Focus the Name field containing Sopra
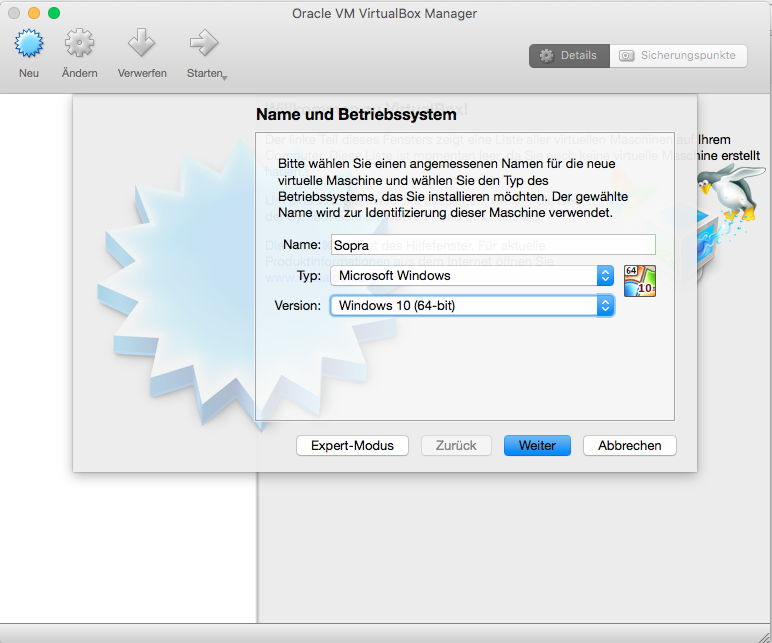This screenshot has width=772, height=643. [x=492, y=245]
